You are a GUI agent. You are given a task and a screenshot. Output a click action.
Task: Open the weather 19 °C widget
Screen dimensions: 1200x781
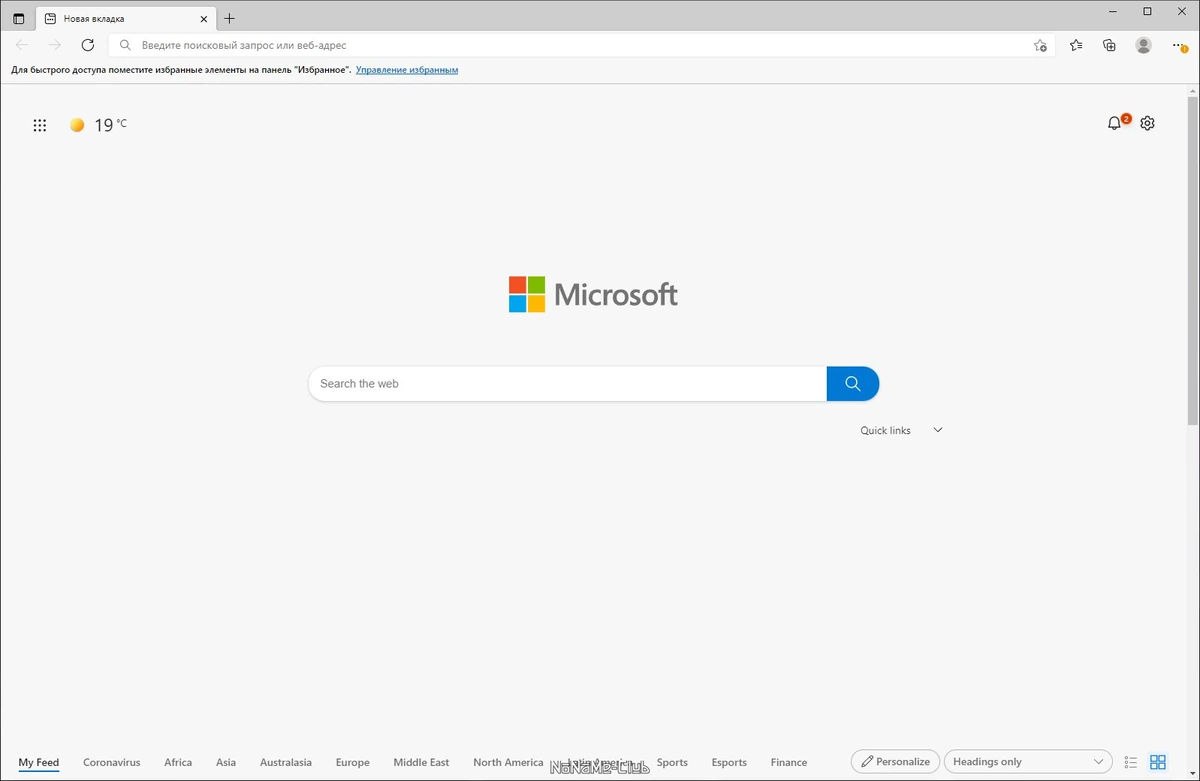point(98,125)
